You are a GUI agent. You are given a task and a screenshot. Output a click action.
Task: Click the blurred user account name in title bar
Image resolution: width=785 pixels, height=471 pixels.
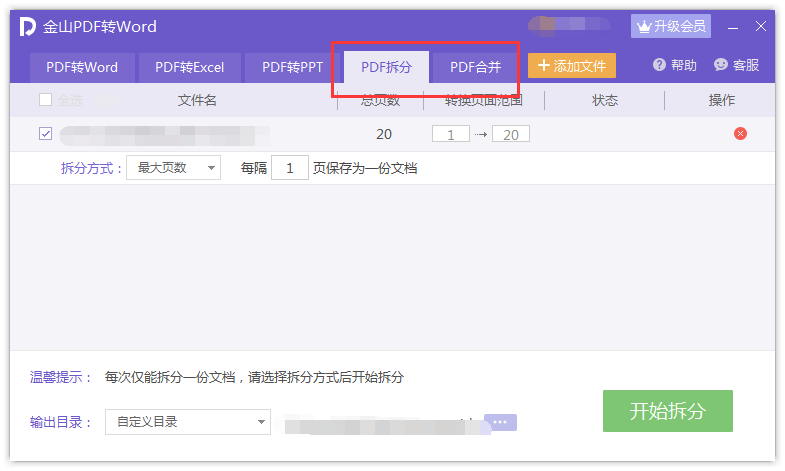pos(570,25)
